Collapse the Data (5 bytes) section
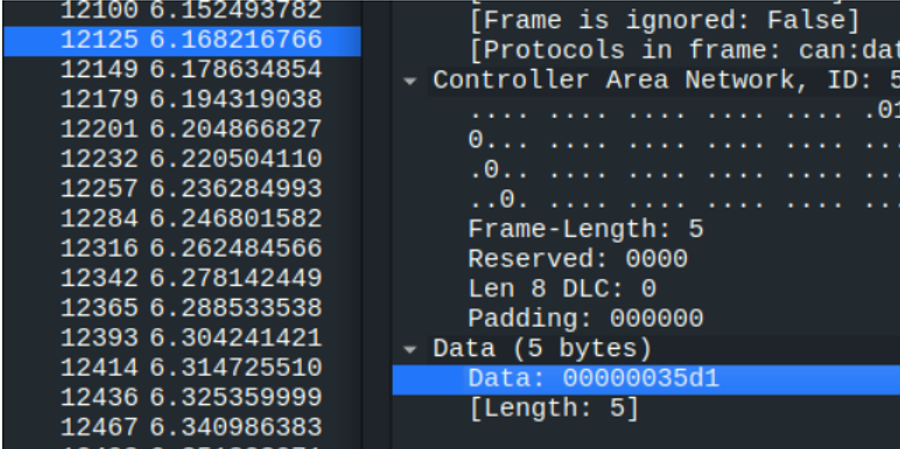900x449 pixels. (410, 349)
